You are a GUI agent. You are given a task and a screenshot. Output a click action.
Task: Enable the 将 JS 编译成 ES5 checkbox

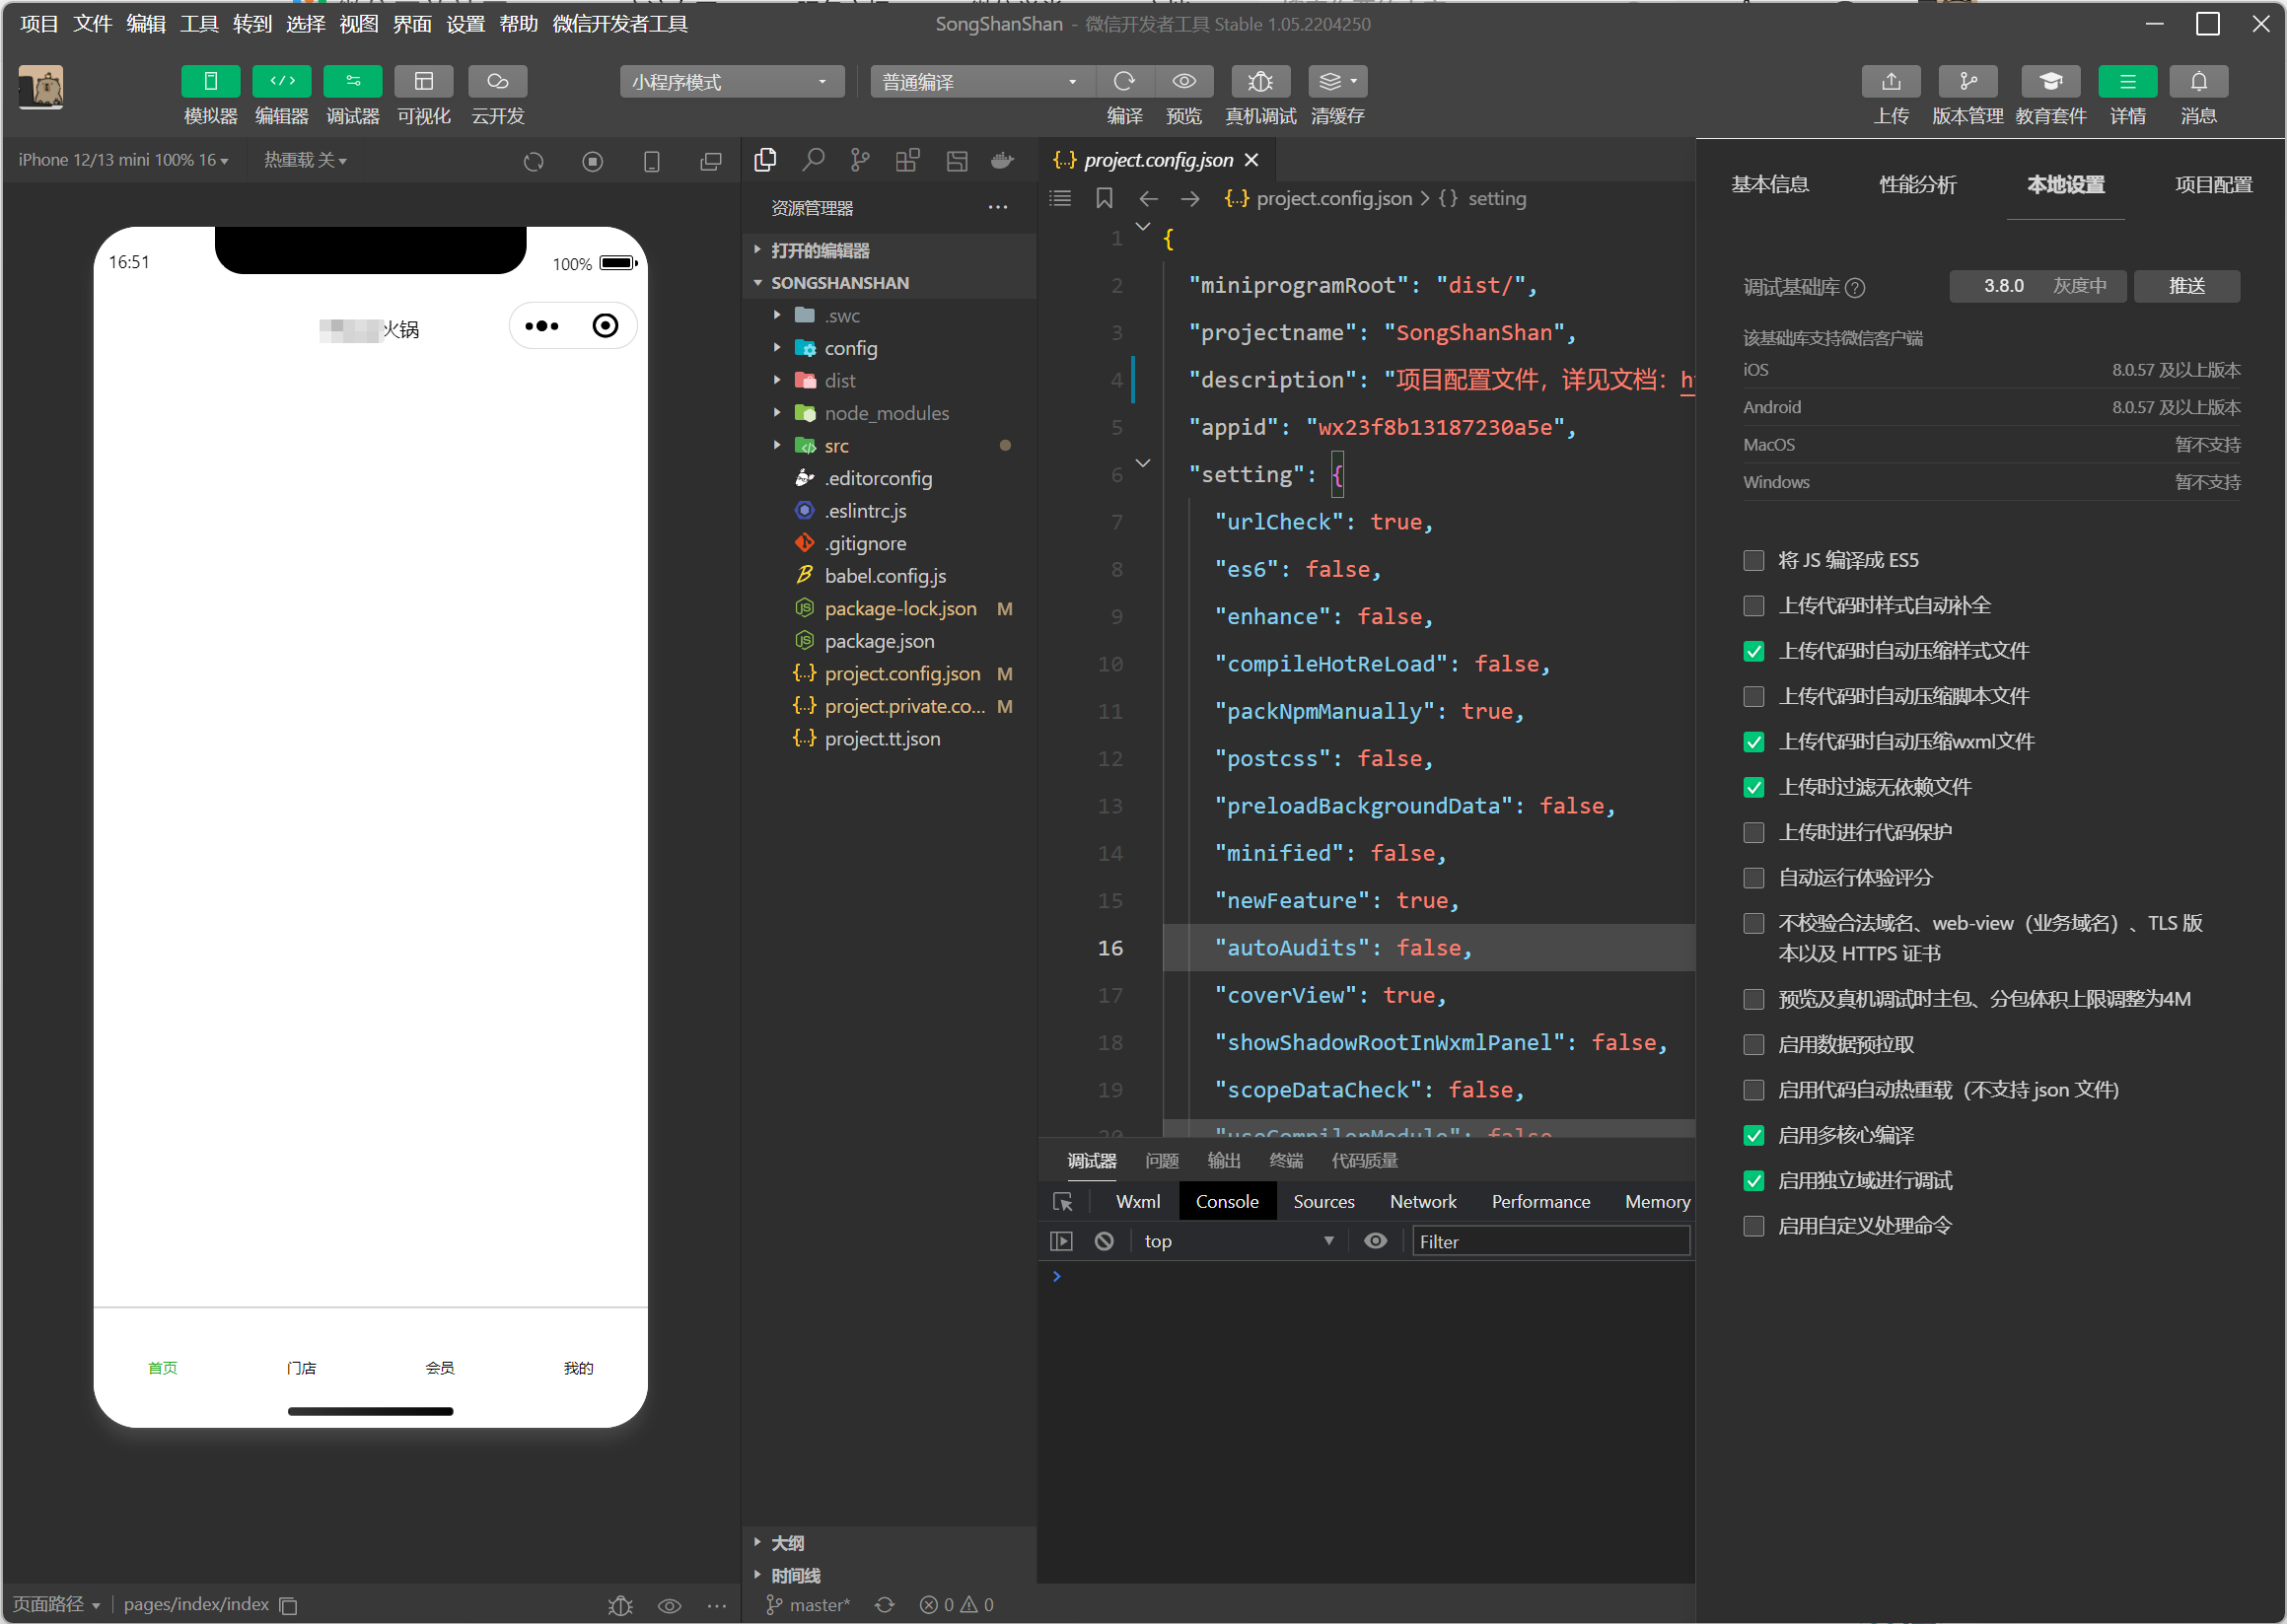tap(1753, 560)
